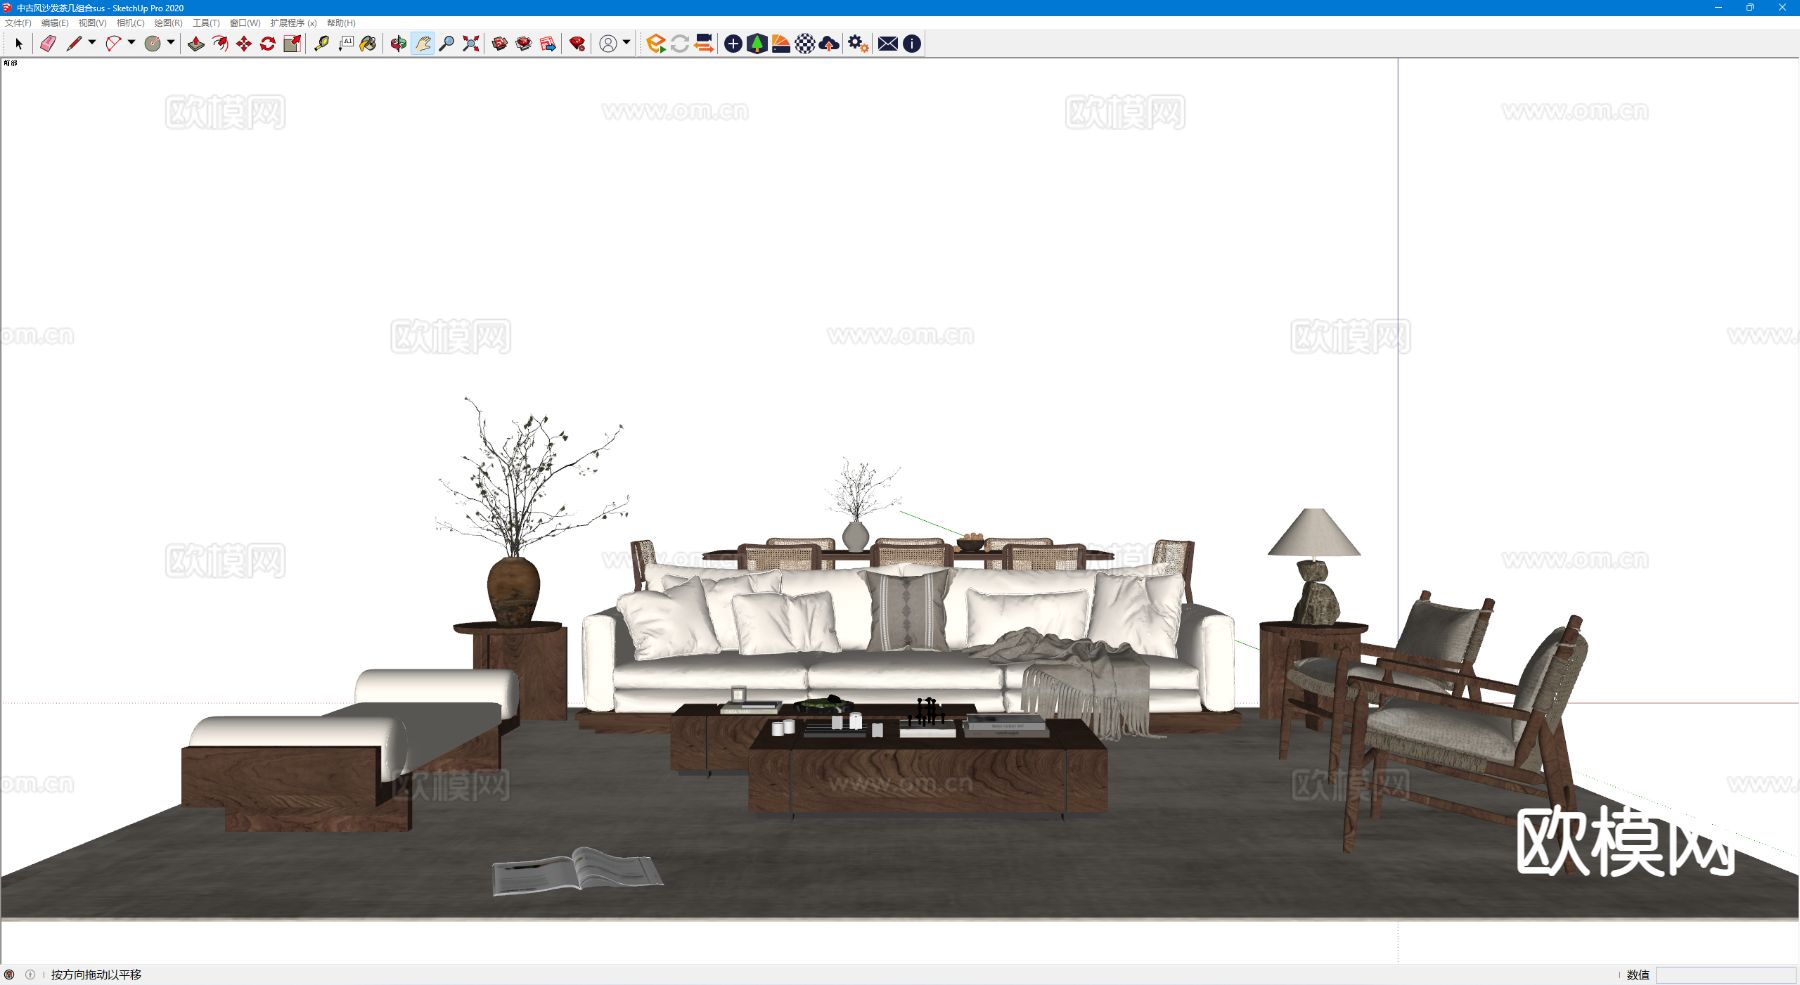Screen dimensions: 1800x985
Task: Activate the Line pencil tool
Action: [73, 44]
